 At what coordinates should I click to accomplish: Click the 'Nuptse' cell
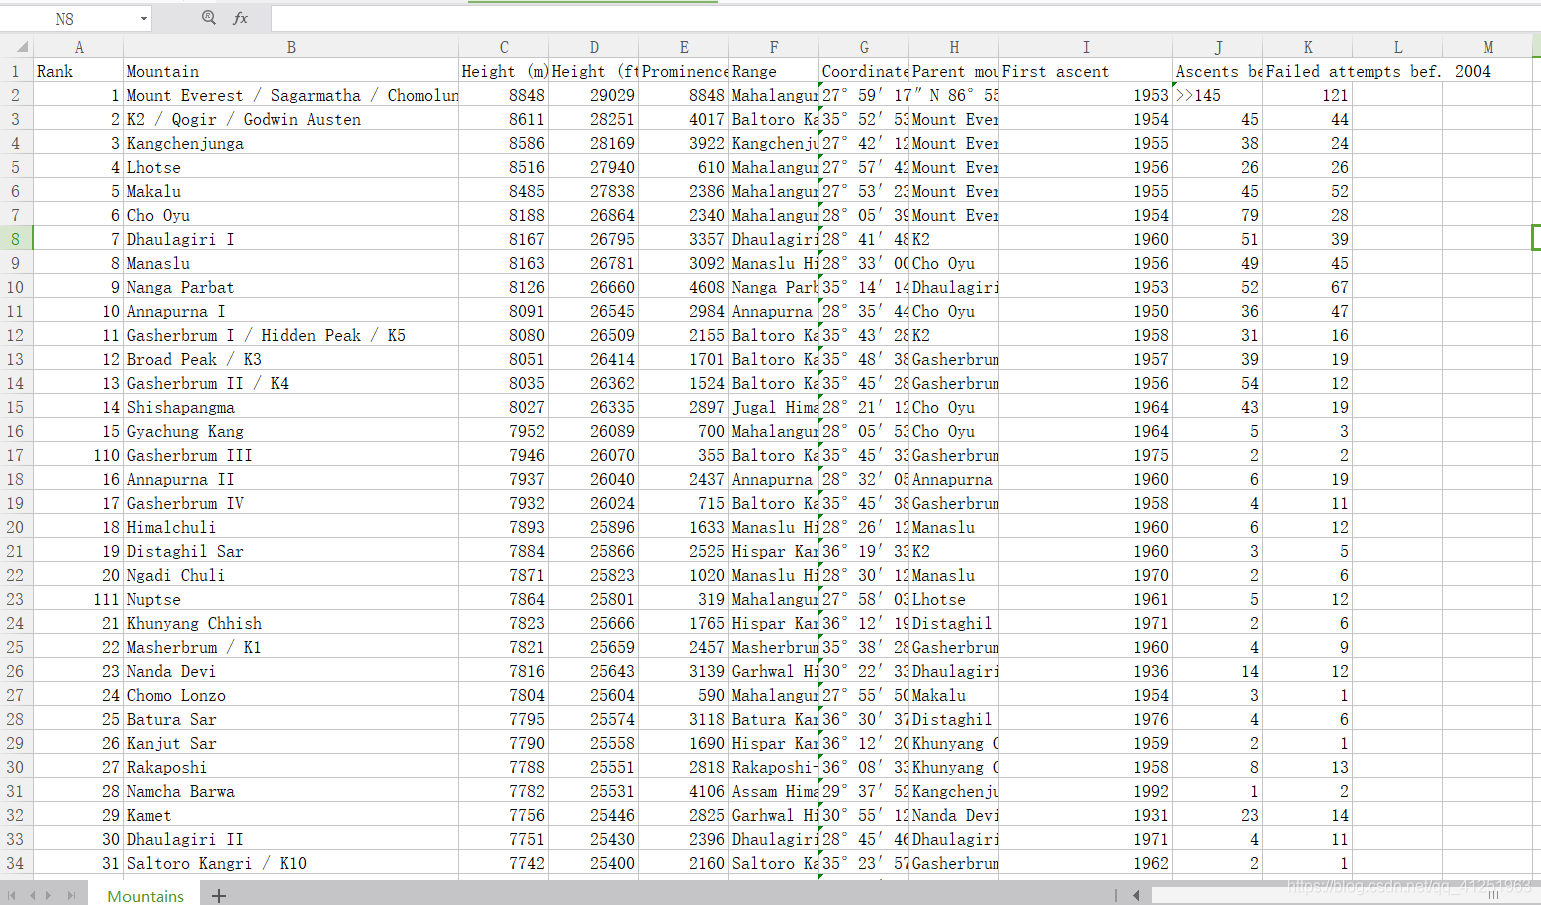point(291,599)
